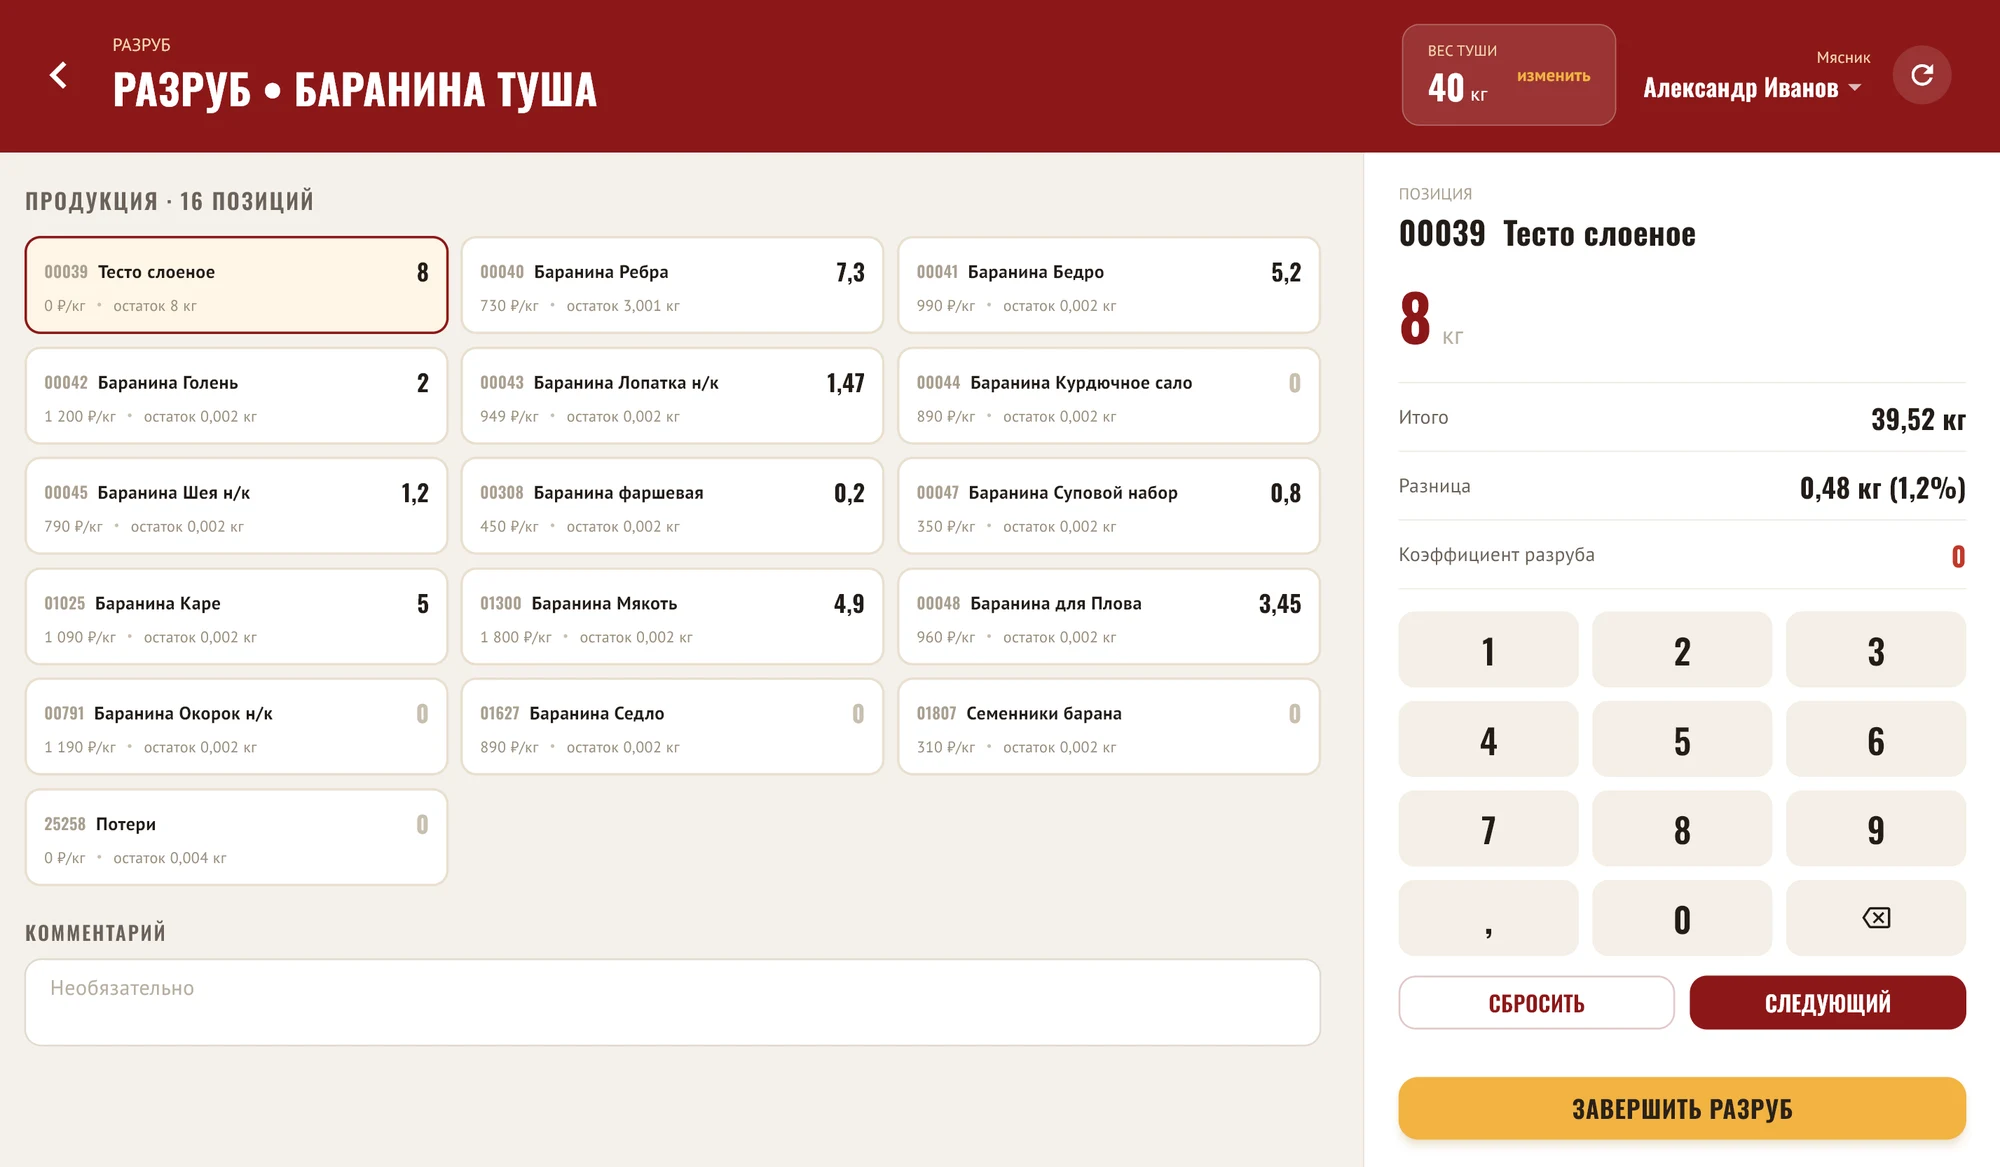
Task: Click the Итого value 39,52 кг
Action: (x=1918, y=419)
